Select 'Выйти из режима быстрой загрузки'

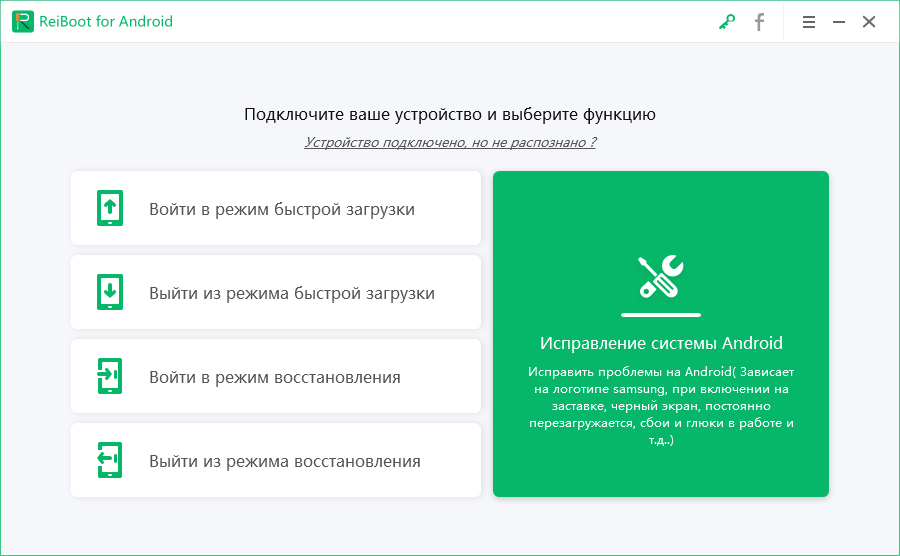pos(276,292)
